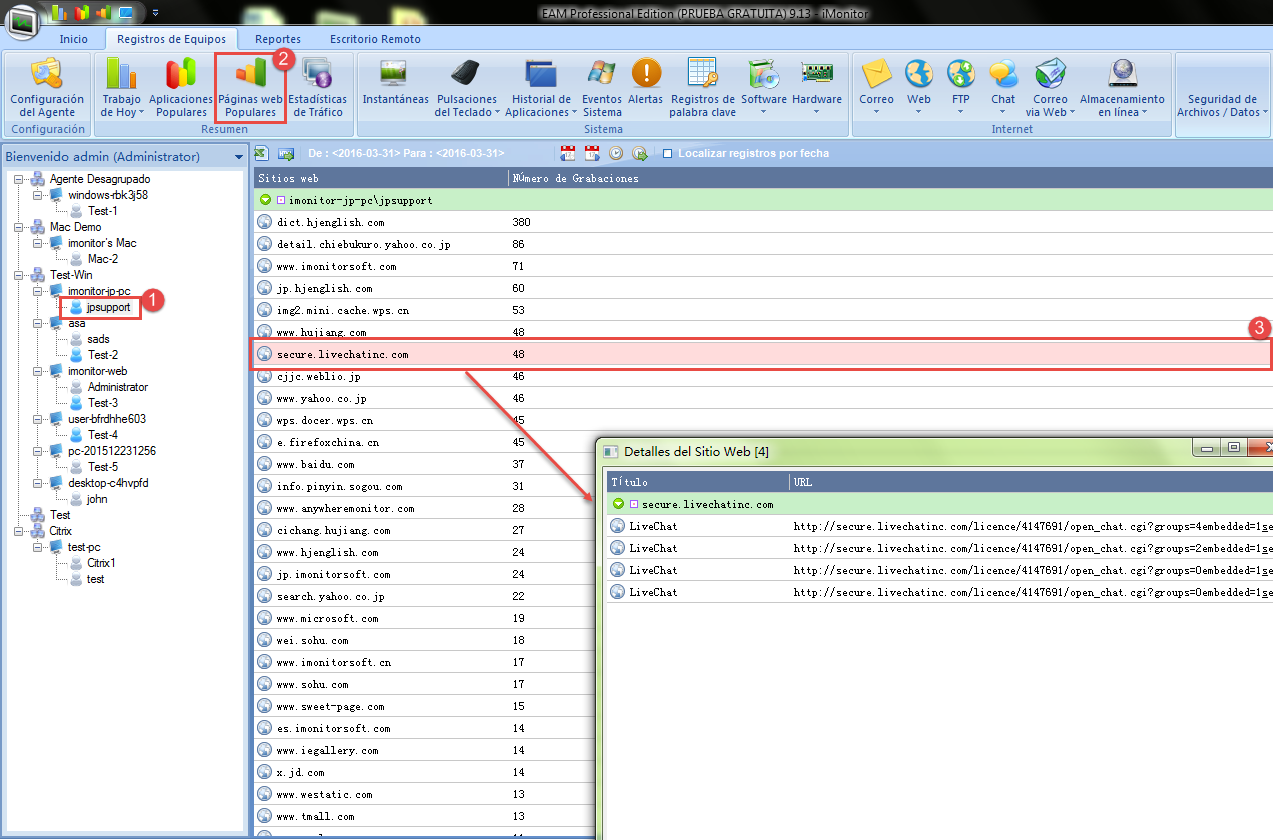Open Configuración del Agente
Image resolution: width=1273 pixels, height=840 pixels.
[x=47, y=86]
